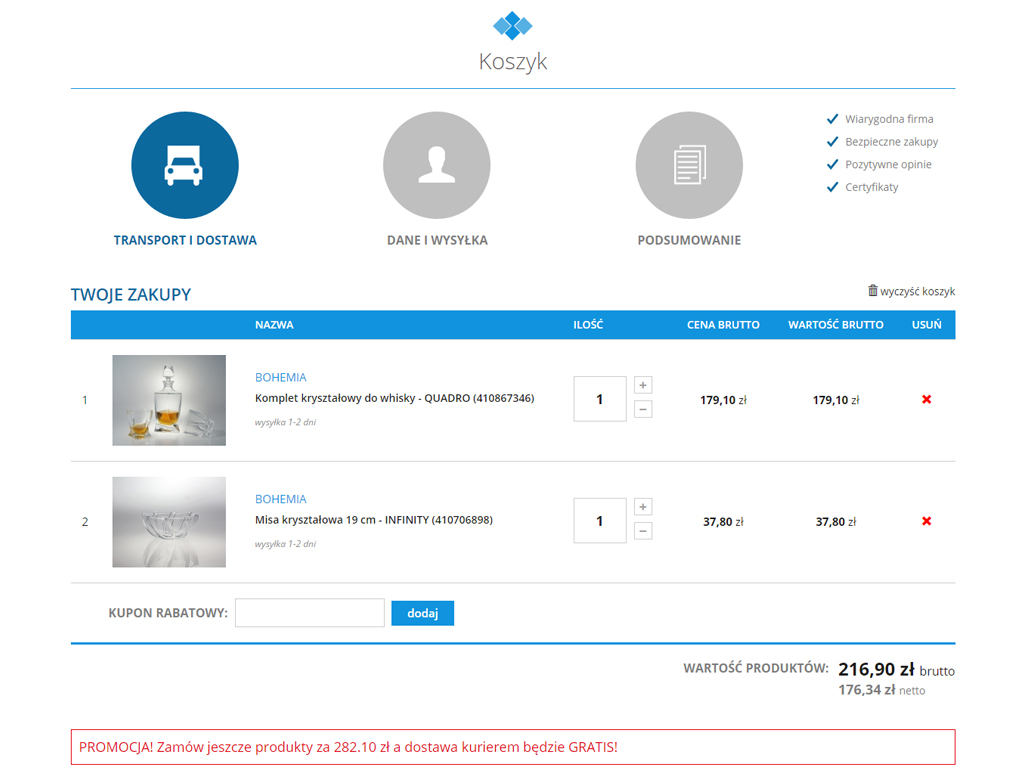Edit the quantity field for whisky set
Image resolution: width=1024 pixels, height=773 pixels.
600,399
